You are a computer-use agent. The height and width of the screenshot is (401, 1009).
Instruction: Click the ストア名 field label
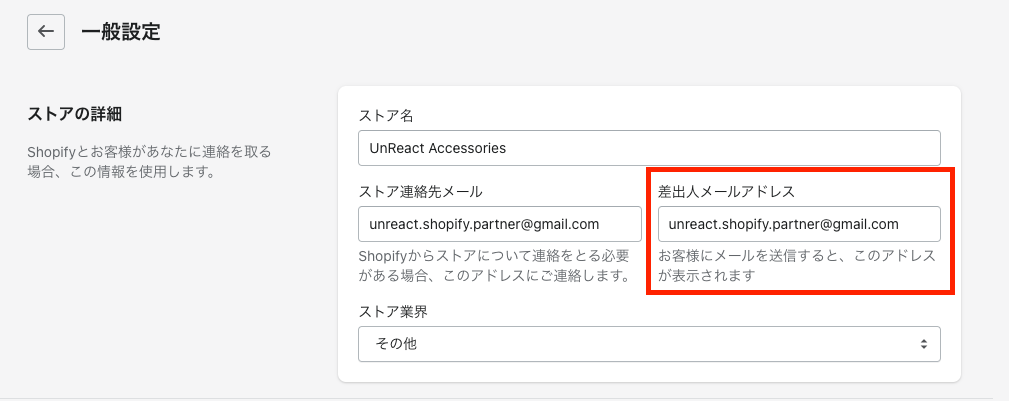pos(386,116)
